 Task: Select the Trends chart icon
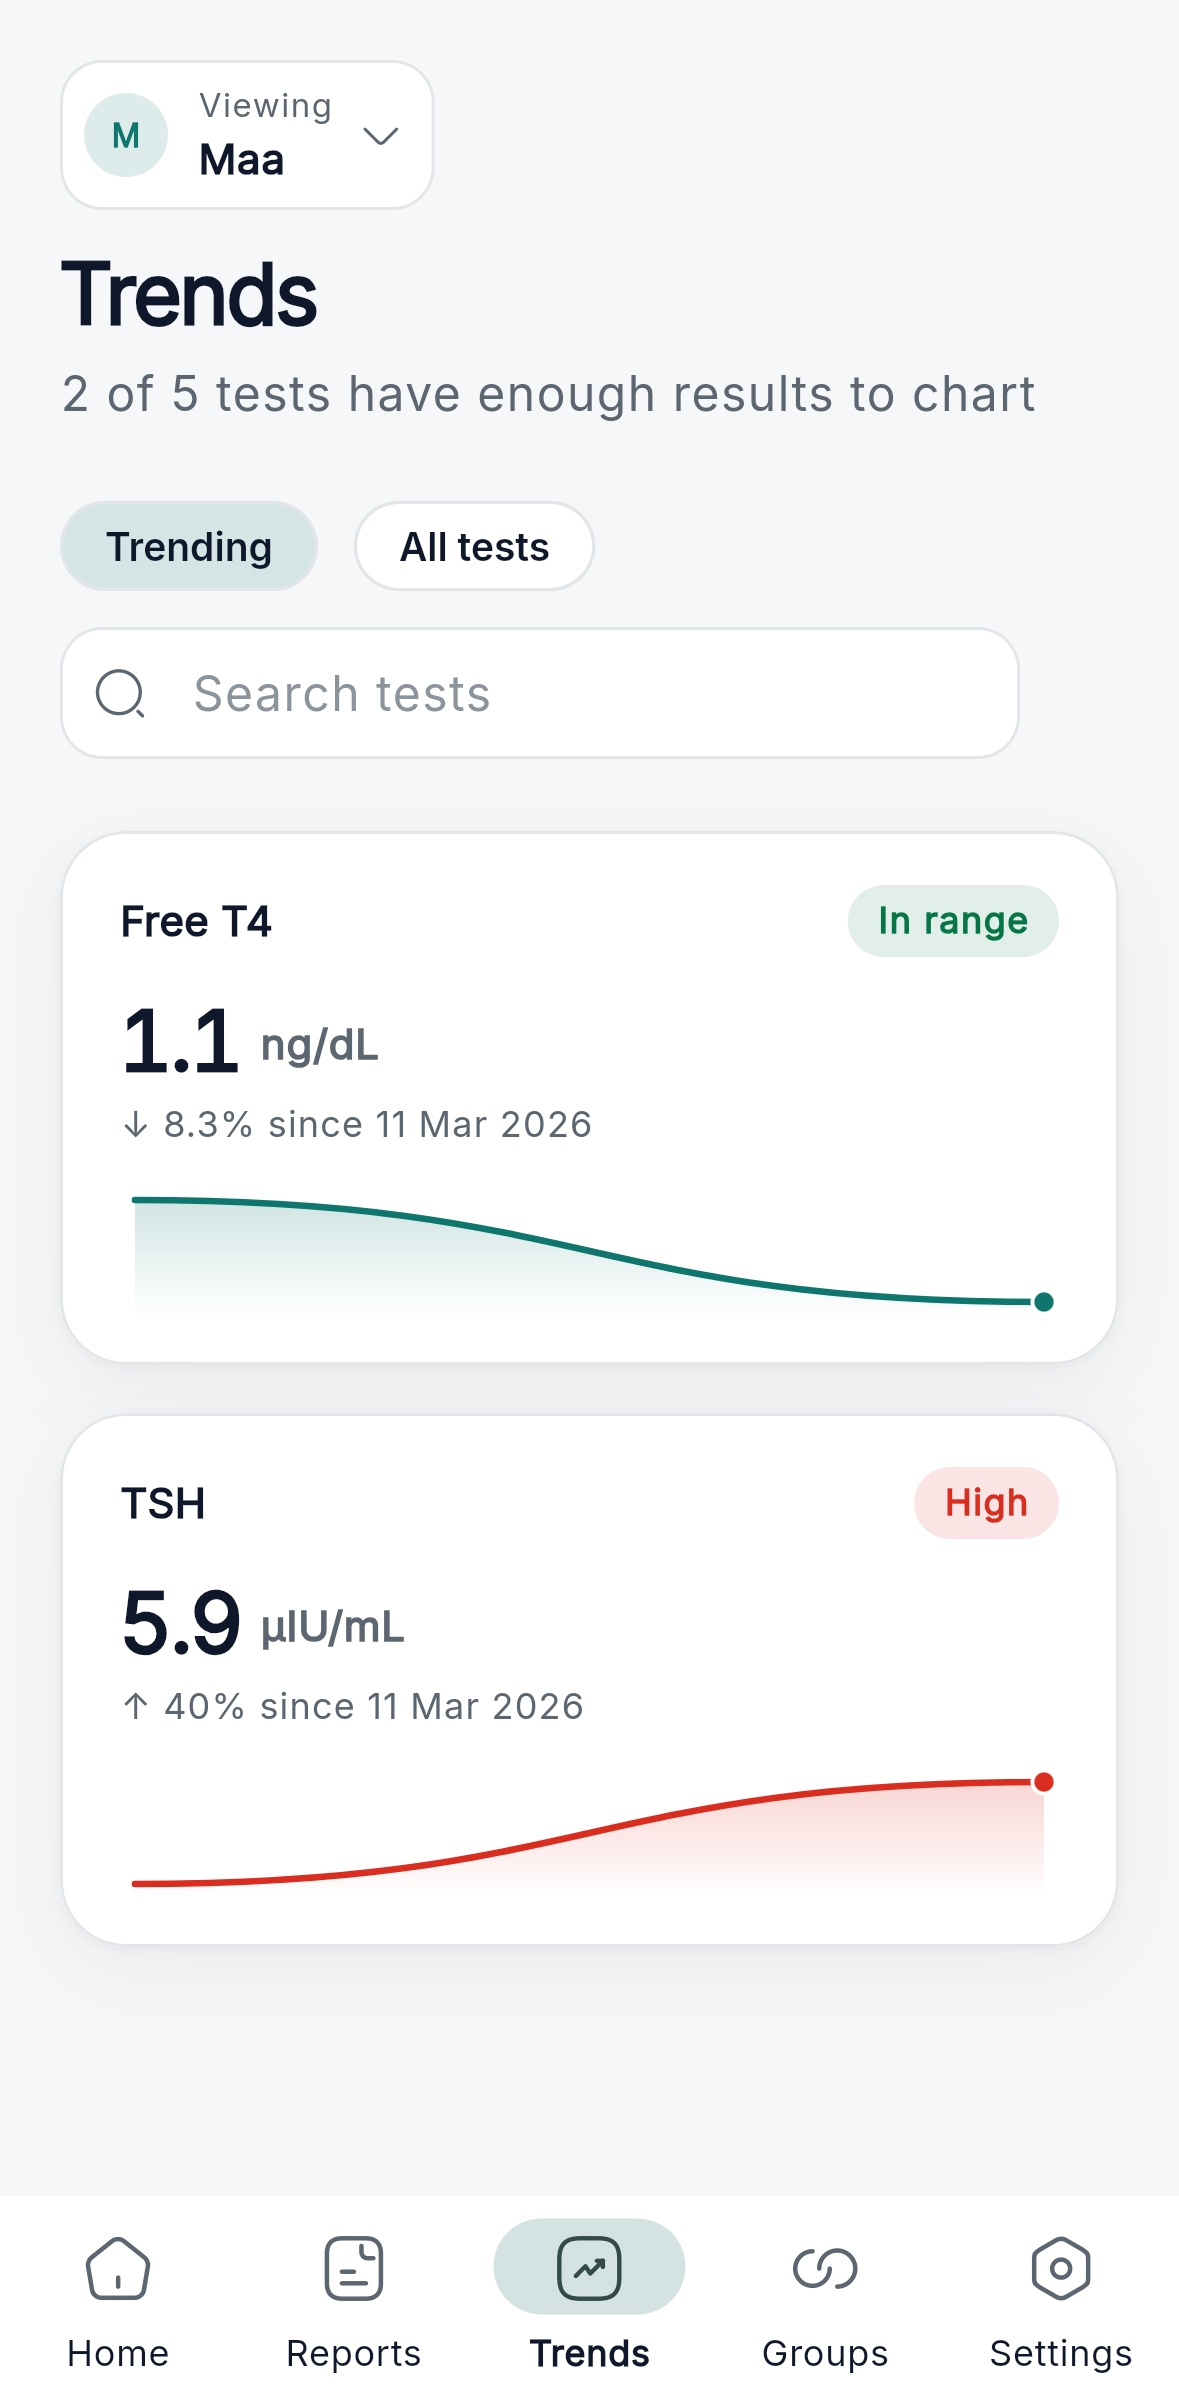pos(589,2268)
